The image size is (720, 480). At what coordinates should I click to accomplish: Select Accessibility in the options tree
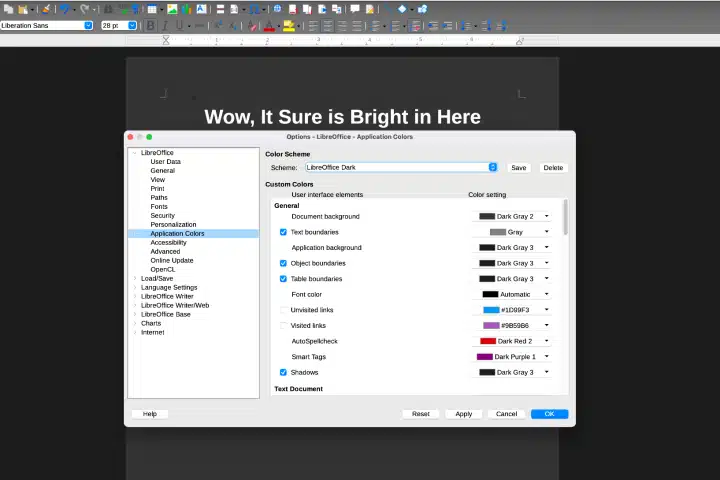click(x=168, y=242)
